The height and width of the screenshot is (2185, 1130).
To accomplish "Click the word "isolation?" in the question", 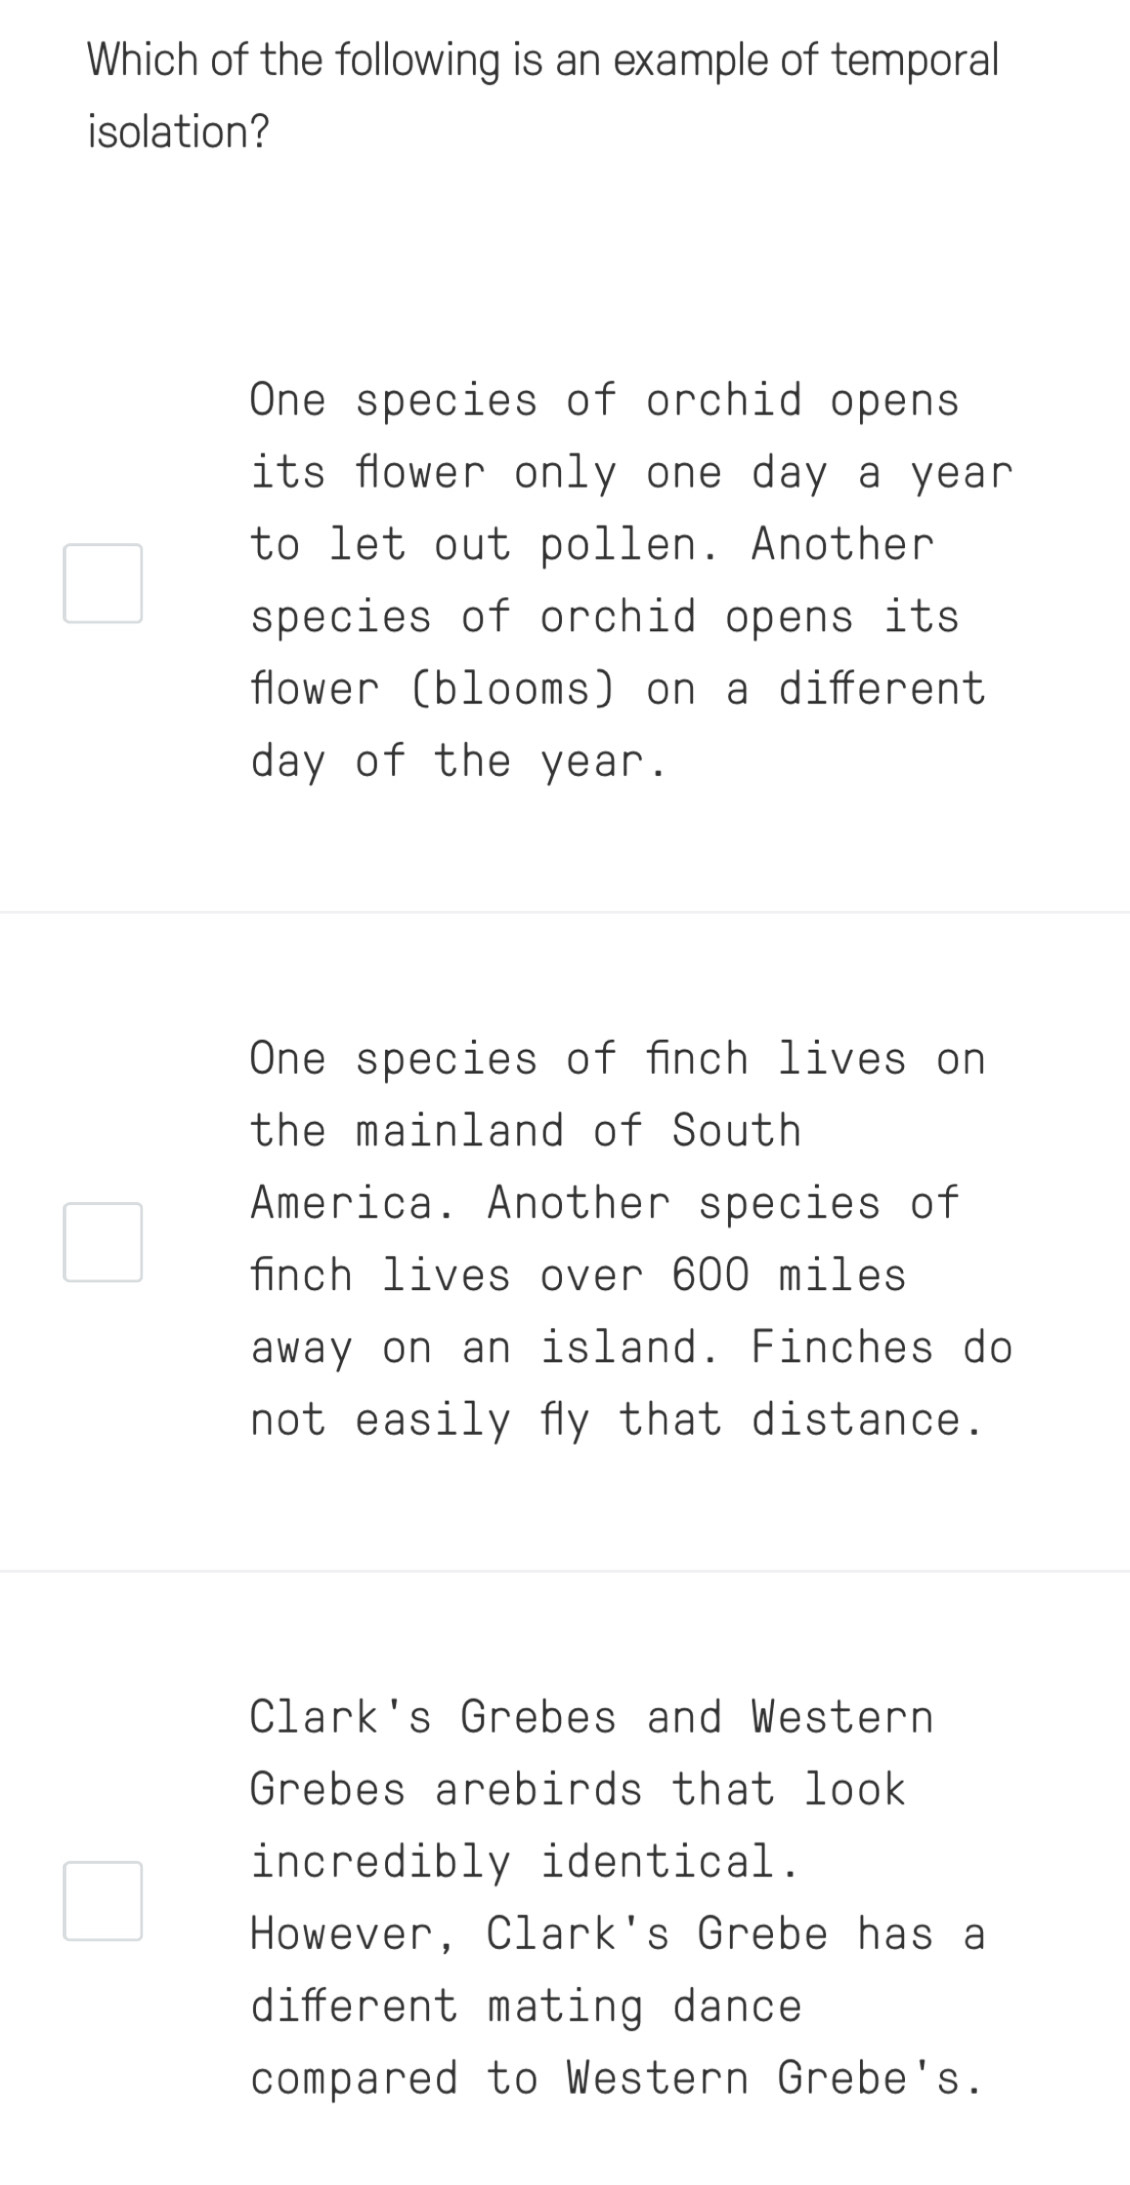I will 179,132.
